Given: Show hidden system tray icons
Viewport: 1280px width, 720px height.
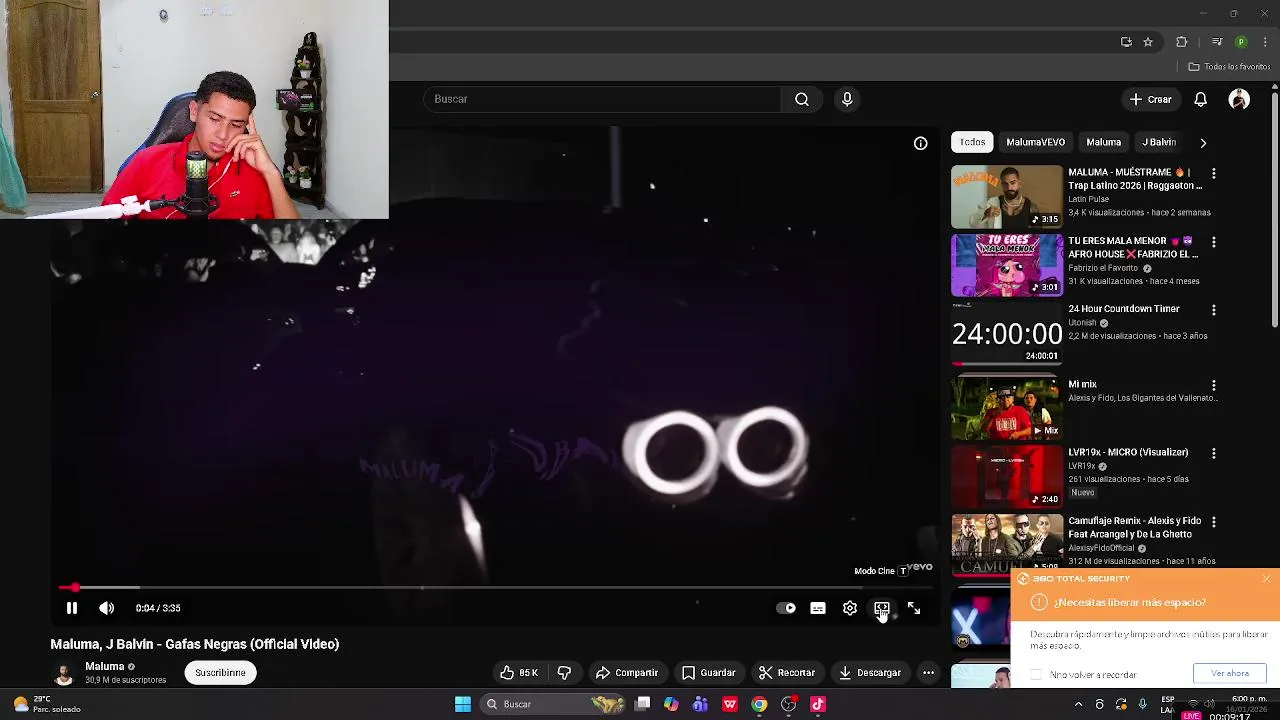Looking at the screenshot, I should 1078,704.
